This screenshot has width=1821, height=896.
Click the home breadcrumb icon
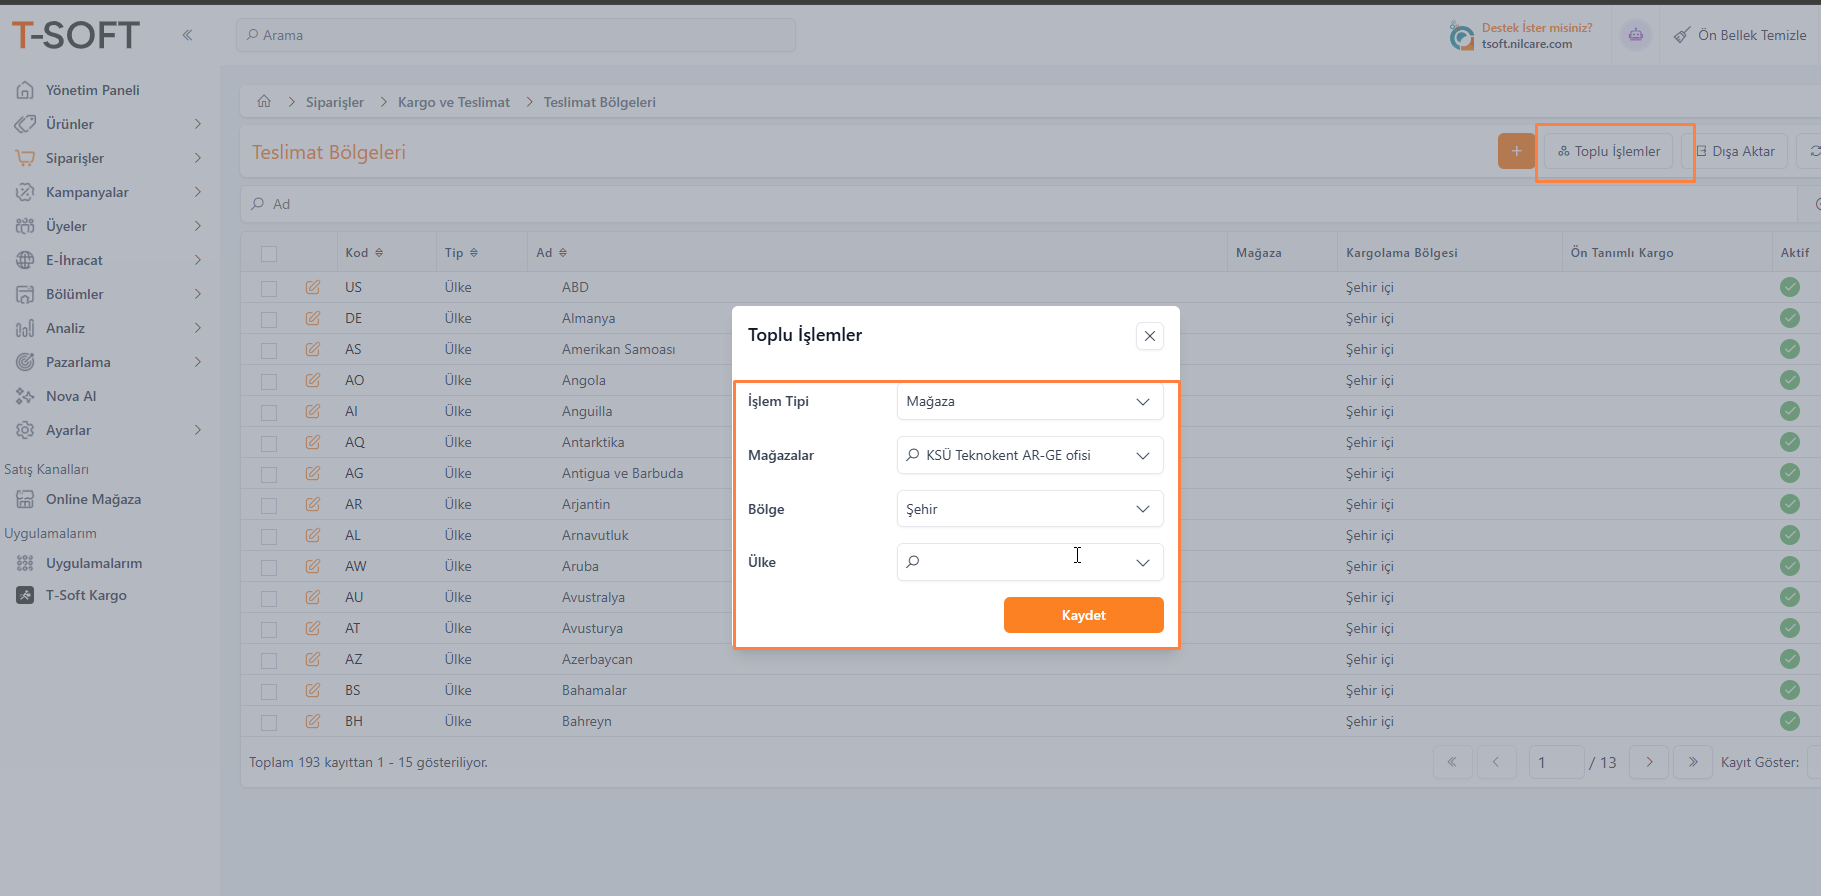tap(264, 101)
